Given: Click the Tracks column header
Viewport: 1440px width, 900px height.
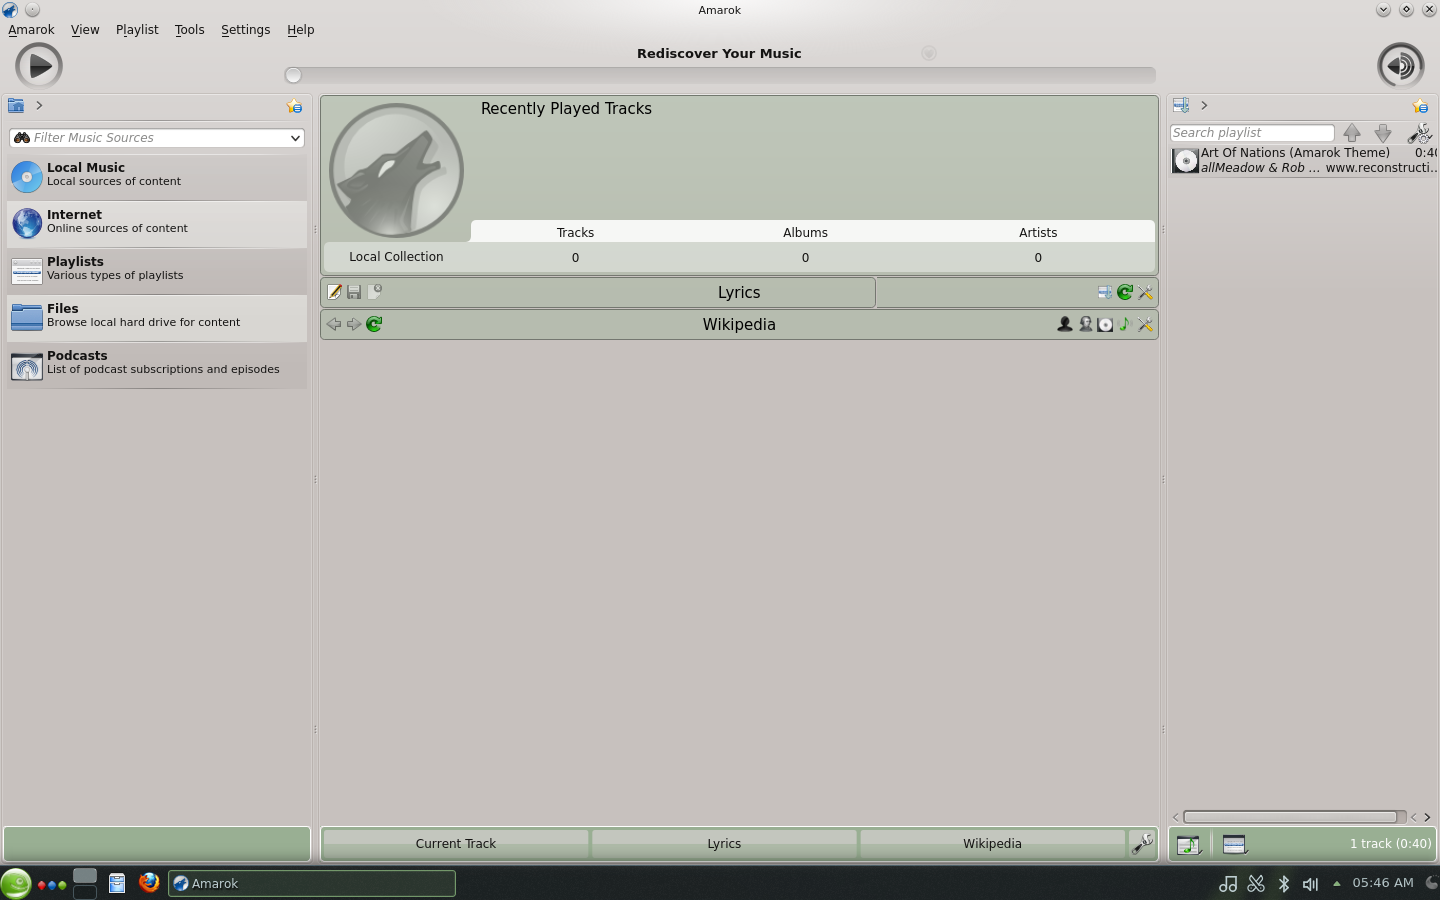Looking at the screenshot, I should (575, 232).
